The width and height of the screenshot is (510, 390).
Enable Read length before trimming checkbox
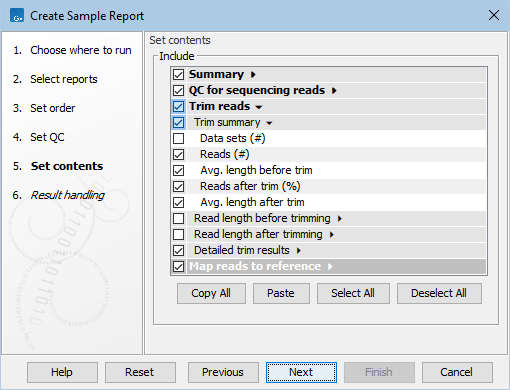178,218
